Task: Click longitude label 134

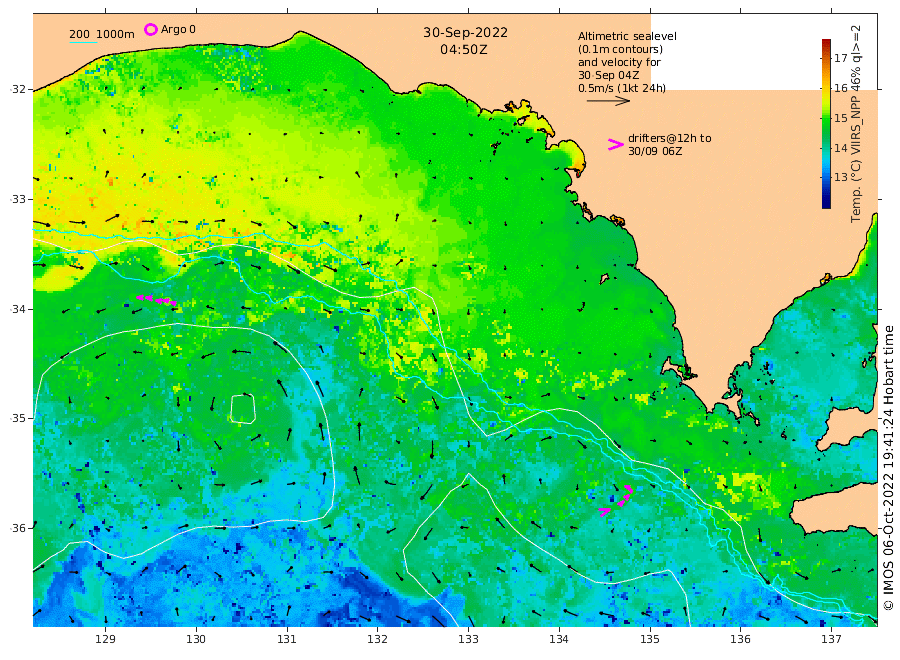Action: [x=559, y=639]
